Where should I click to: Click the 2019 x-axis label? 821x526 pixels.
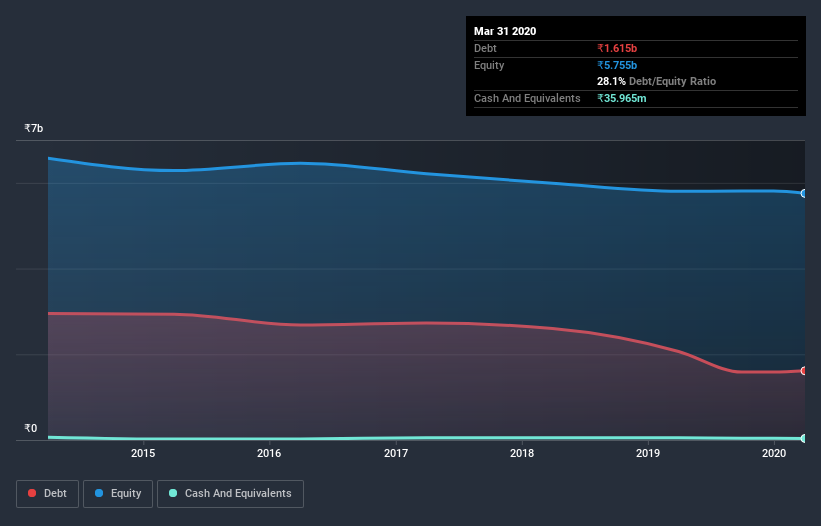click(648, 453)
